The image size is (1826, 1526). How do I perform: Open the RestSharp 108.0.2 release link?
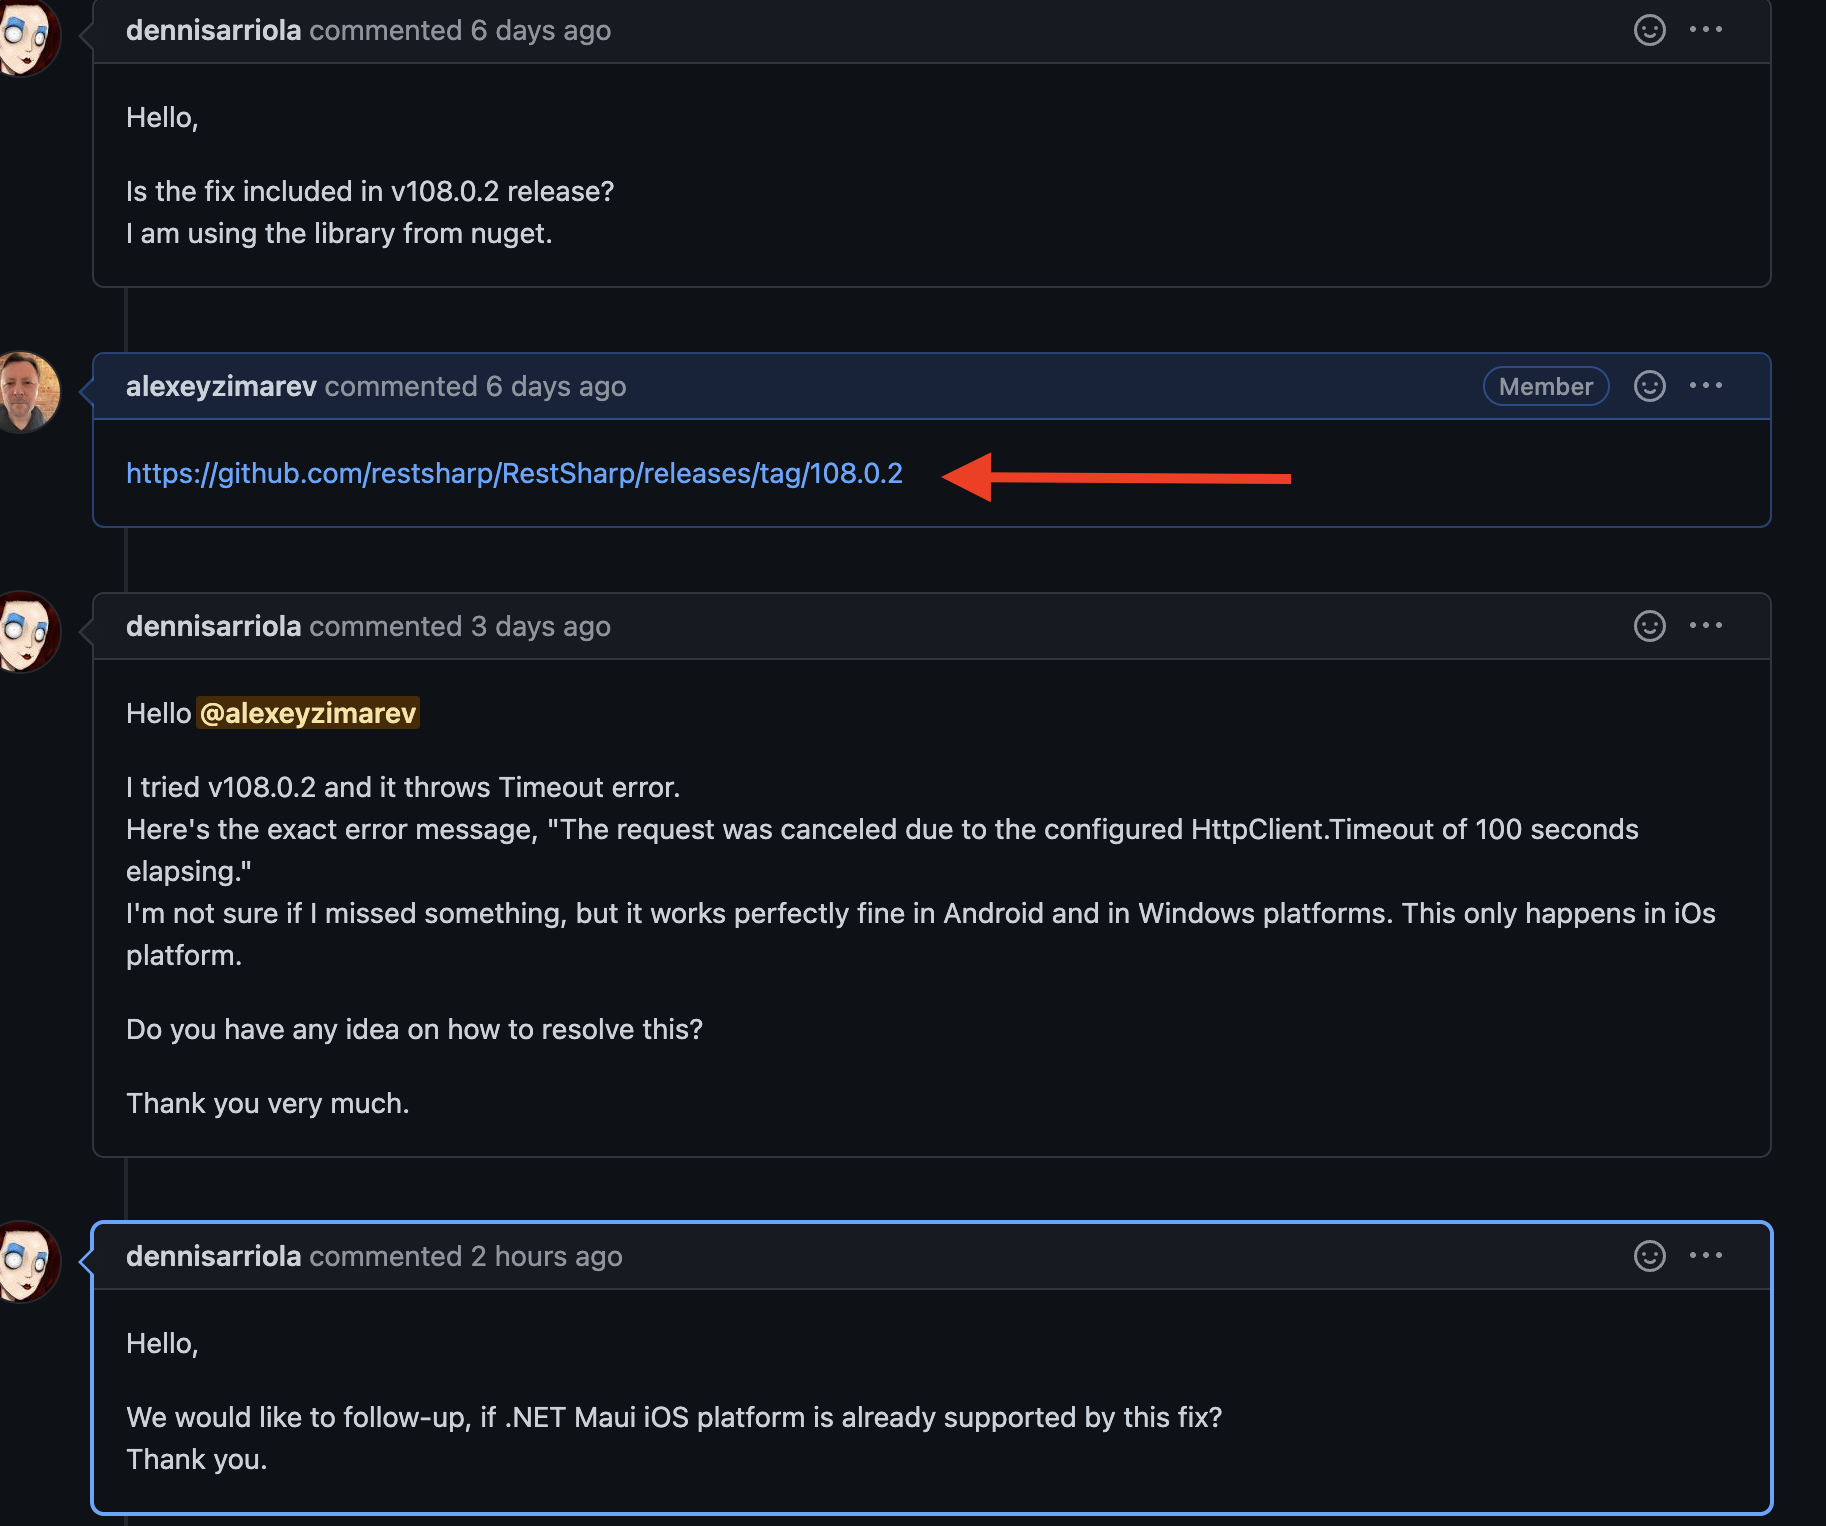pyautogui.click(x=512, y=474)
